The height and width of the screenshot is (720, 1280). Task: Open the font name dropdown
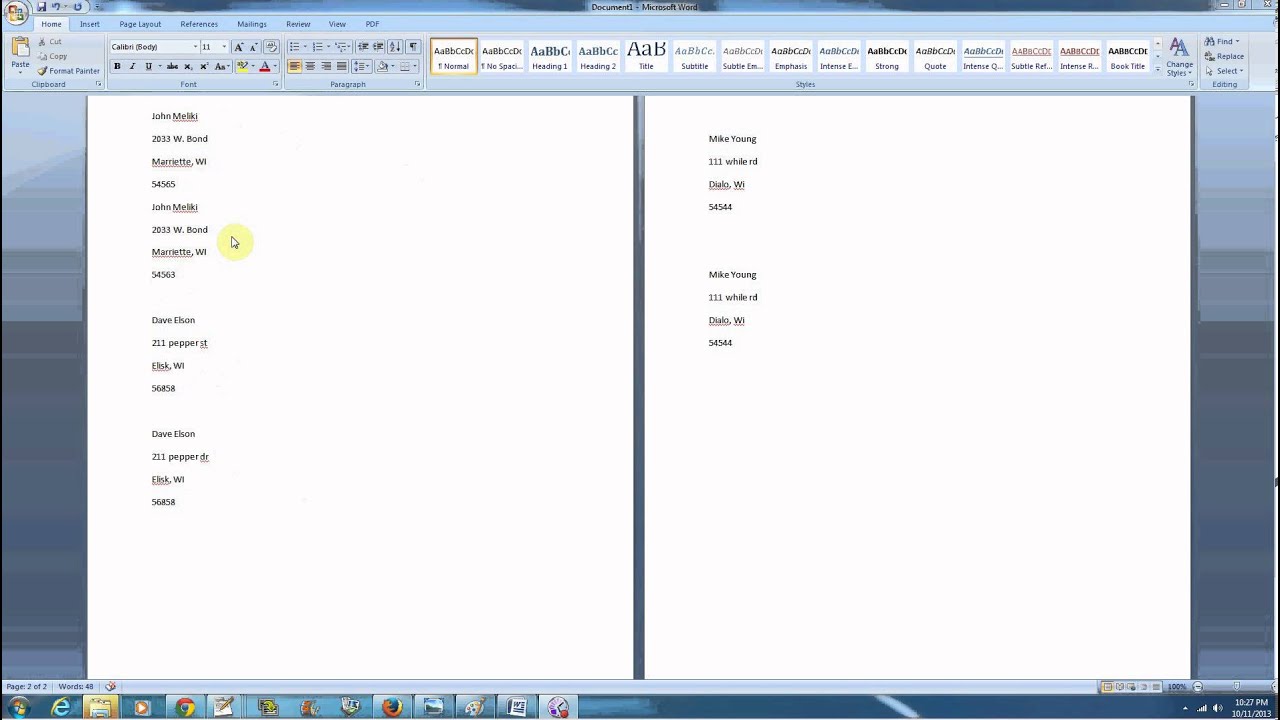[195, 47]
